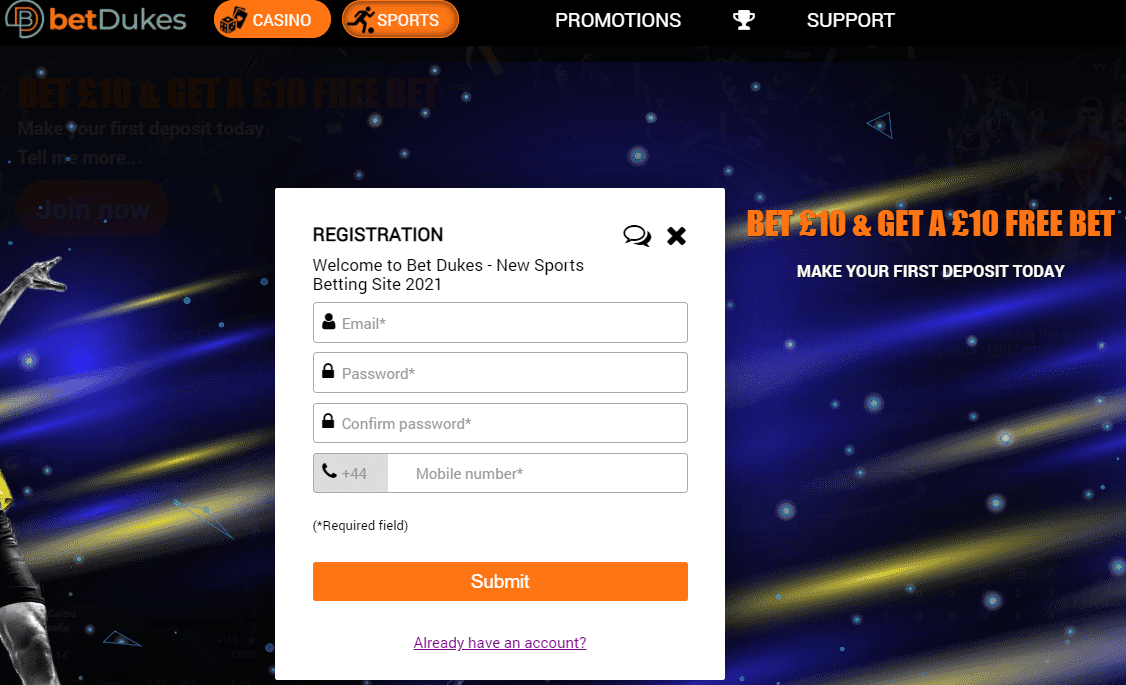Click the running figure Sports icon
This screenshot has height=685, width=1126.
360,20
